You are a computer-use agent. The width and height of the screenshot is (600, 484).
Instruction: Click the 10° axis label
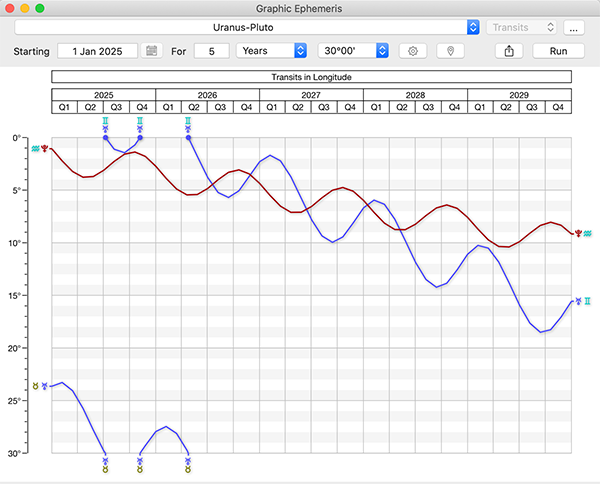[15, 243]
